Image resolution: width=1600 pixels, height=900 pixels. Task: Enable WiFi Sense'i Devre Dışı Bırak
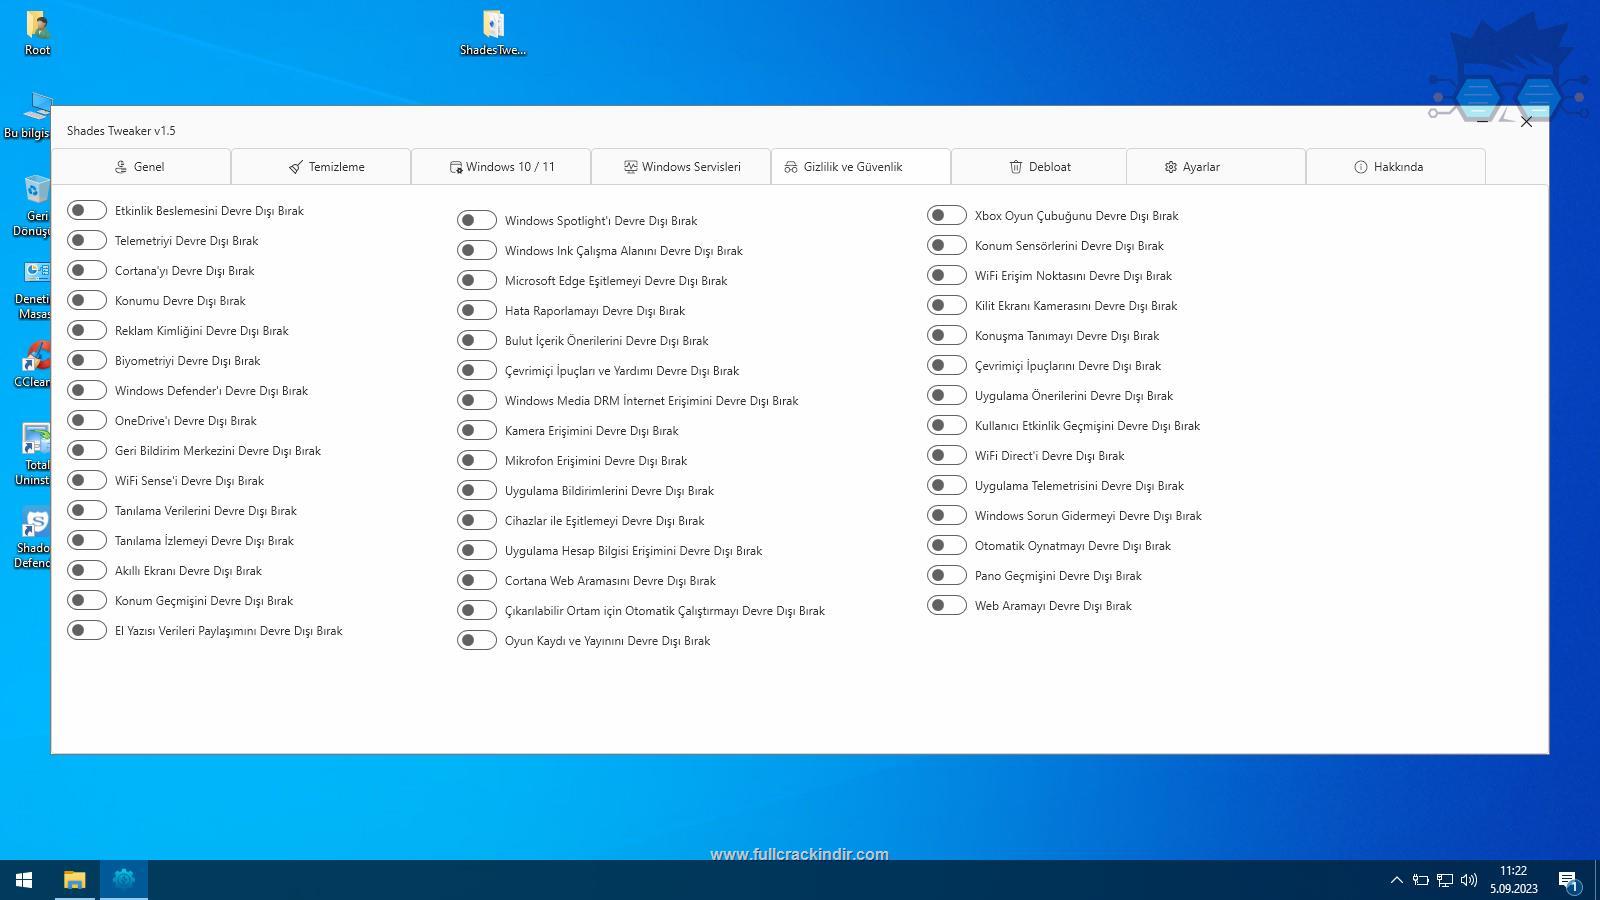(x=87, y=480)
